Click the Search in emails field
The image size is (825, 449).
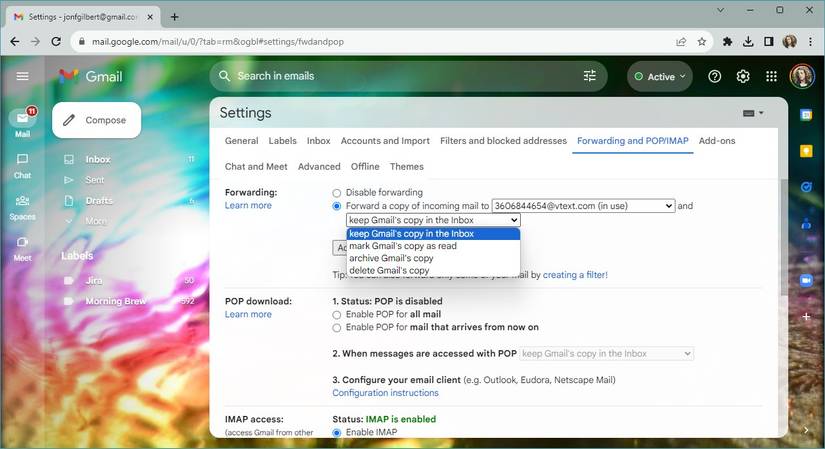tap(400, 76)
